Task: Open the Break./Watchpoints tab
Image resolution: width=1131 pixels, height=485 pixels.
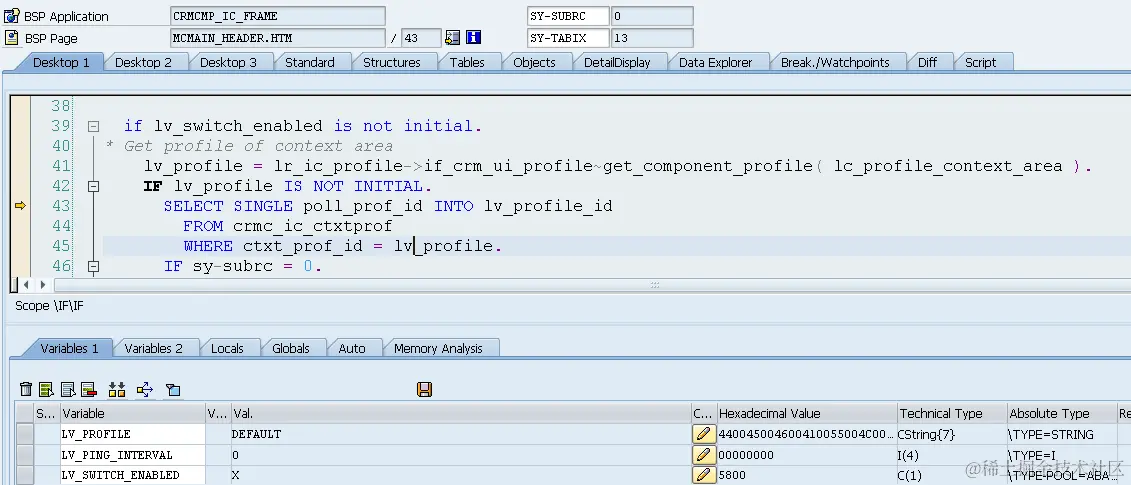Action: click(835, 62)
